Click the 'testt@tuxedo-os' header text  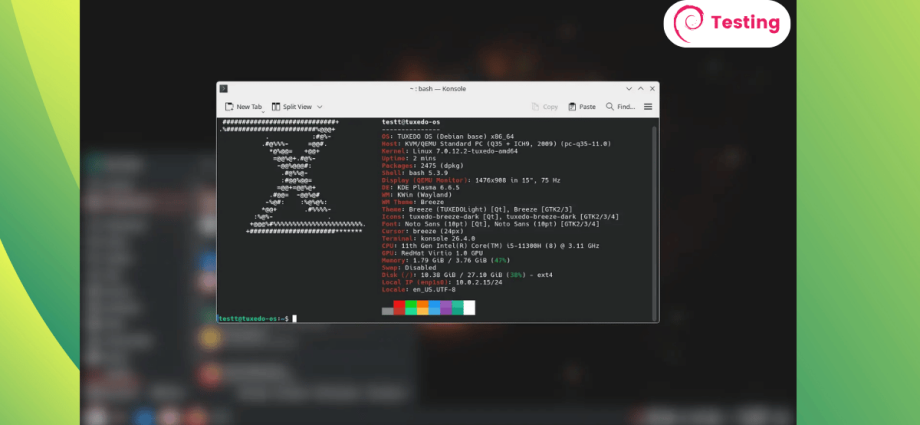411,122
